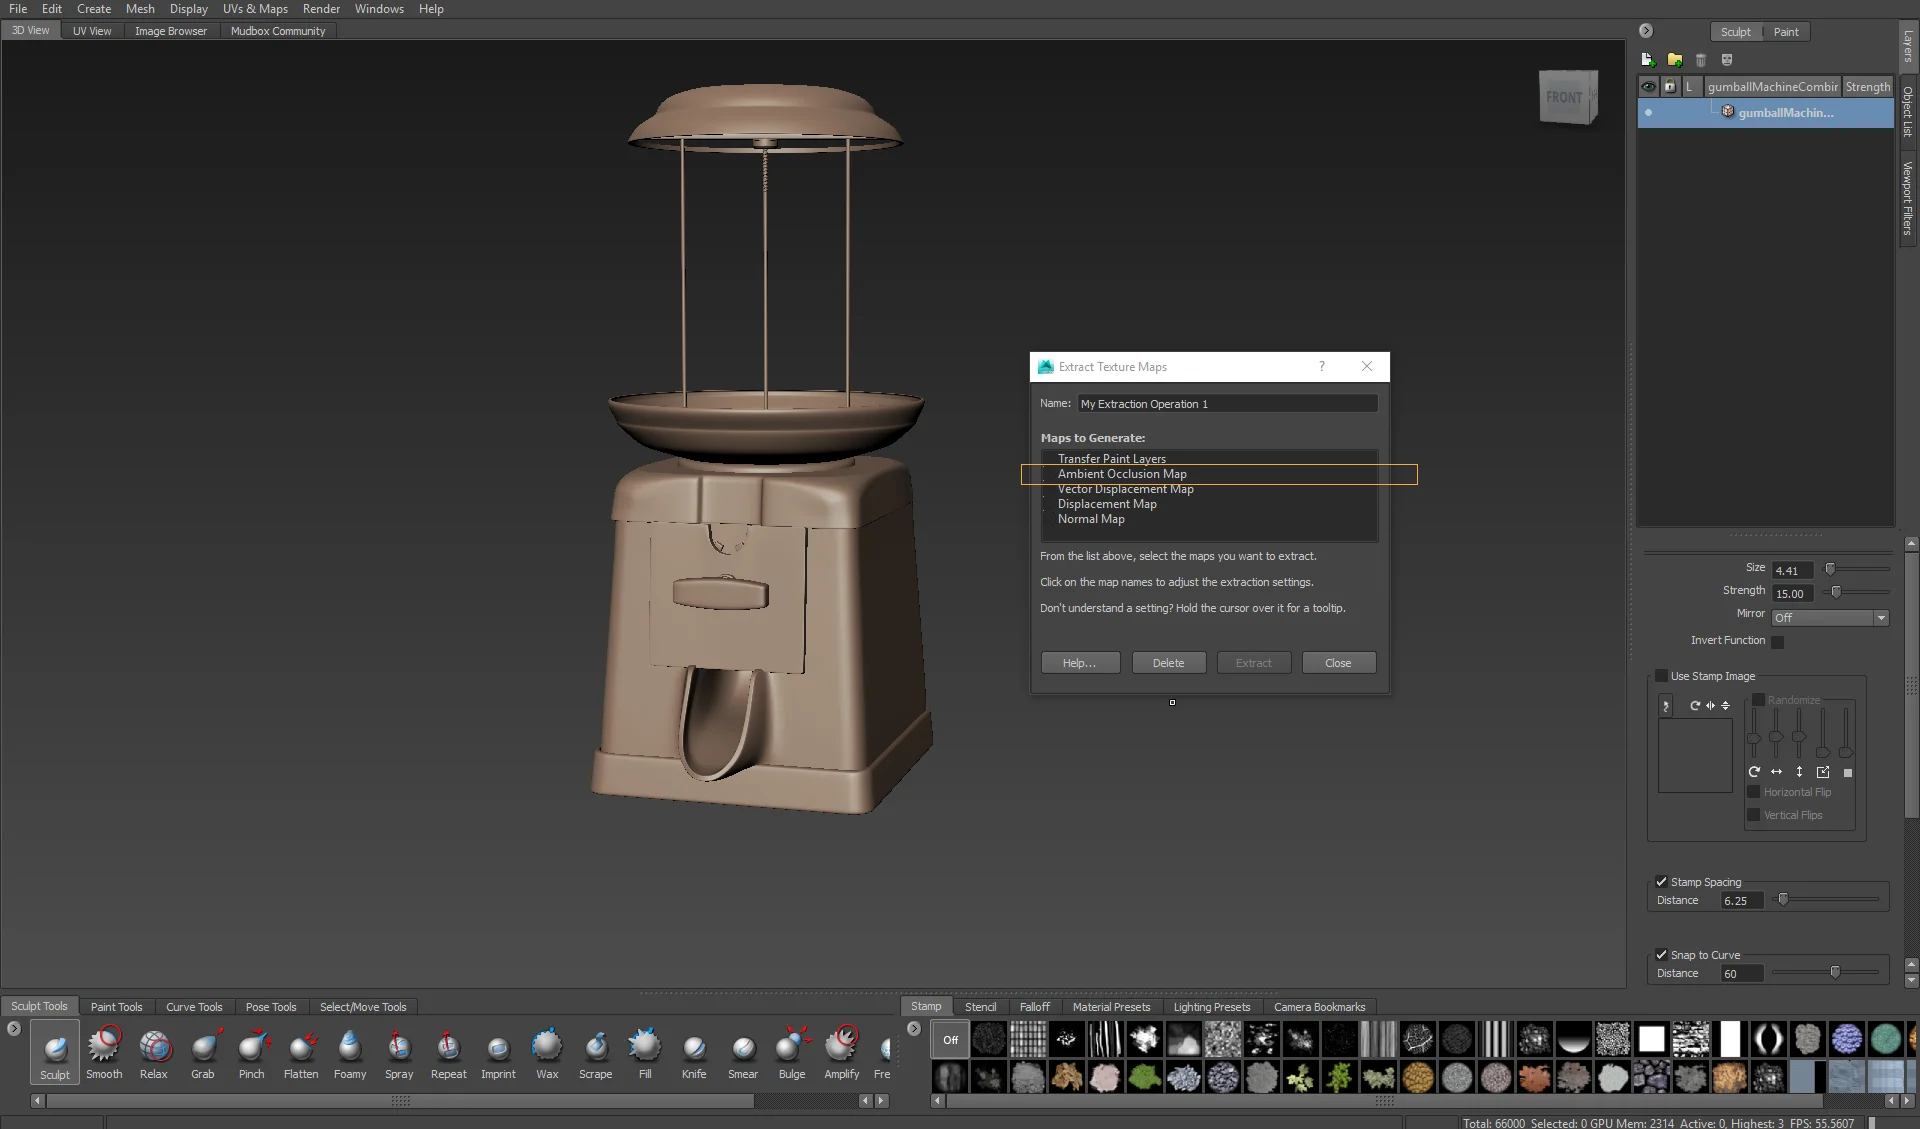Image resolution: width=1920 pixels, height=1129 pixels.
Task: Toggle the Invert Function checkbox
Action: coord(1778,641)
